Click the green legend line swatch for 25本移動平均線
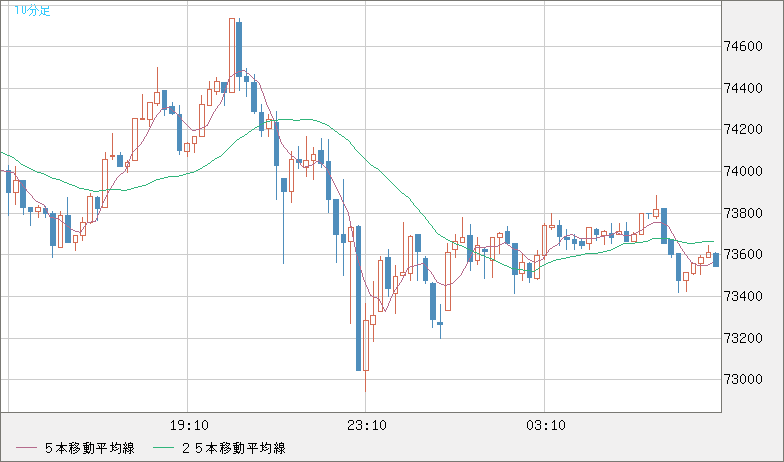The height and width of the screenshot is (462, 784). (163, 448)
